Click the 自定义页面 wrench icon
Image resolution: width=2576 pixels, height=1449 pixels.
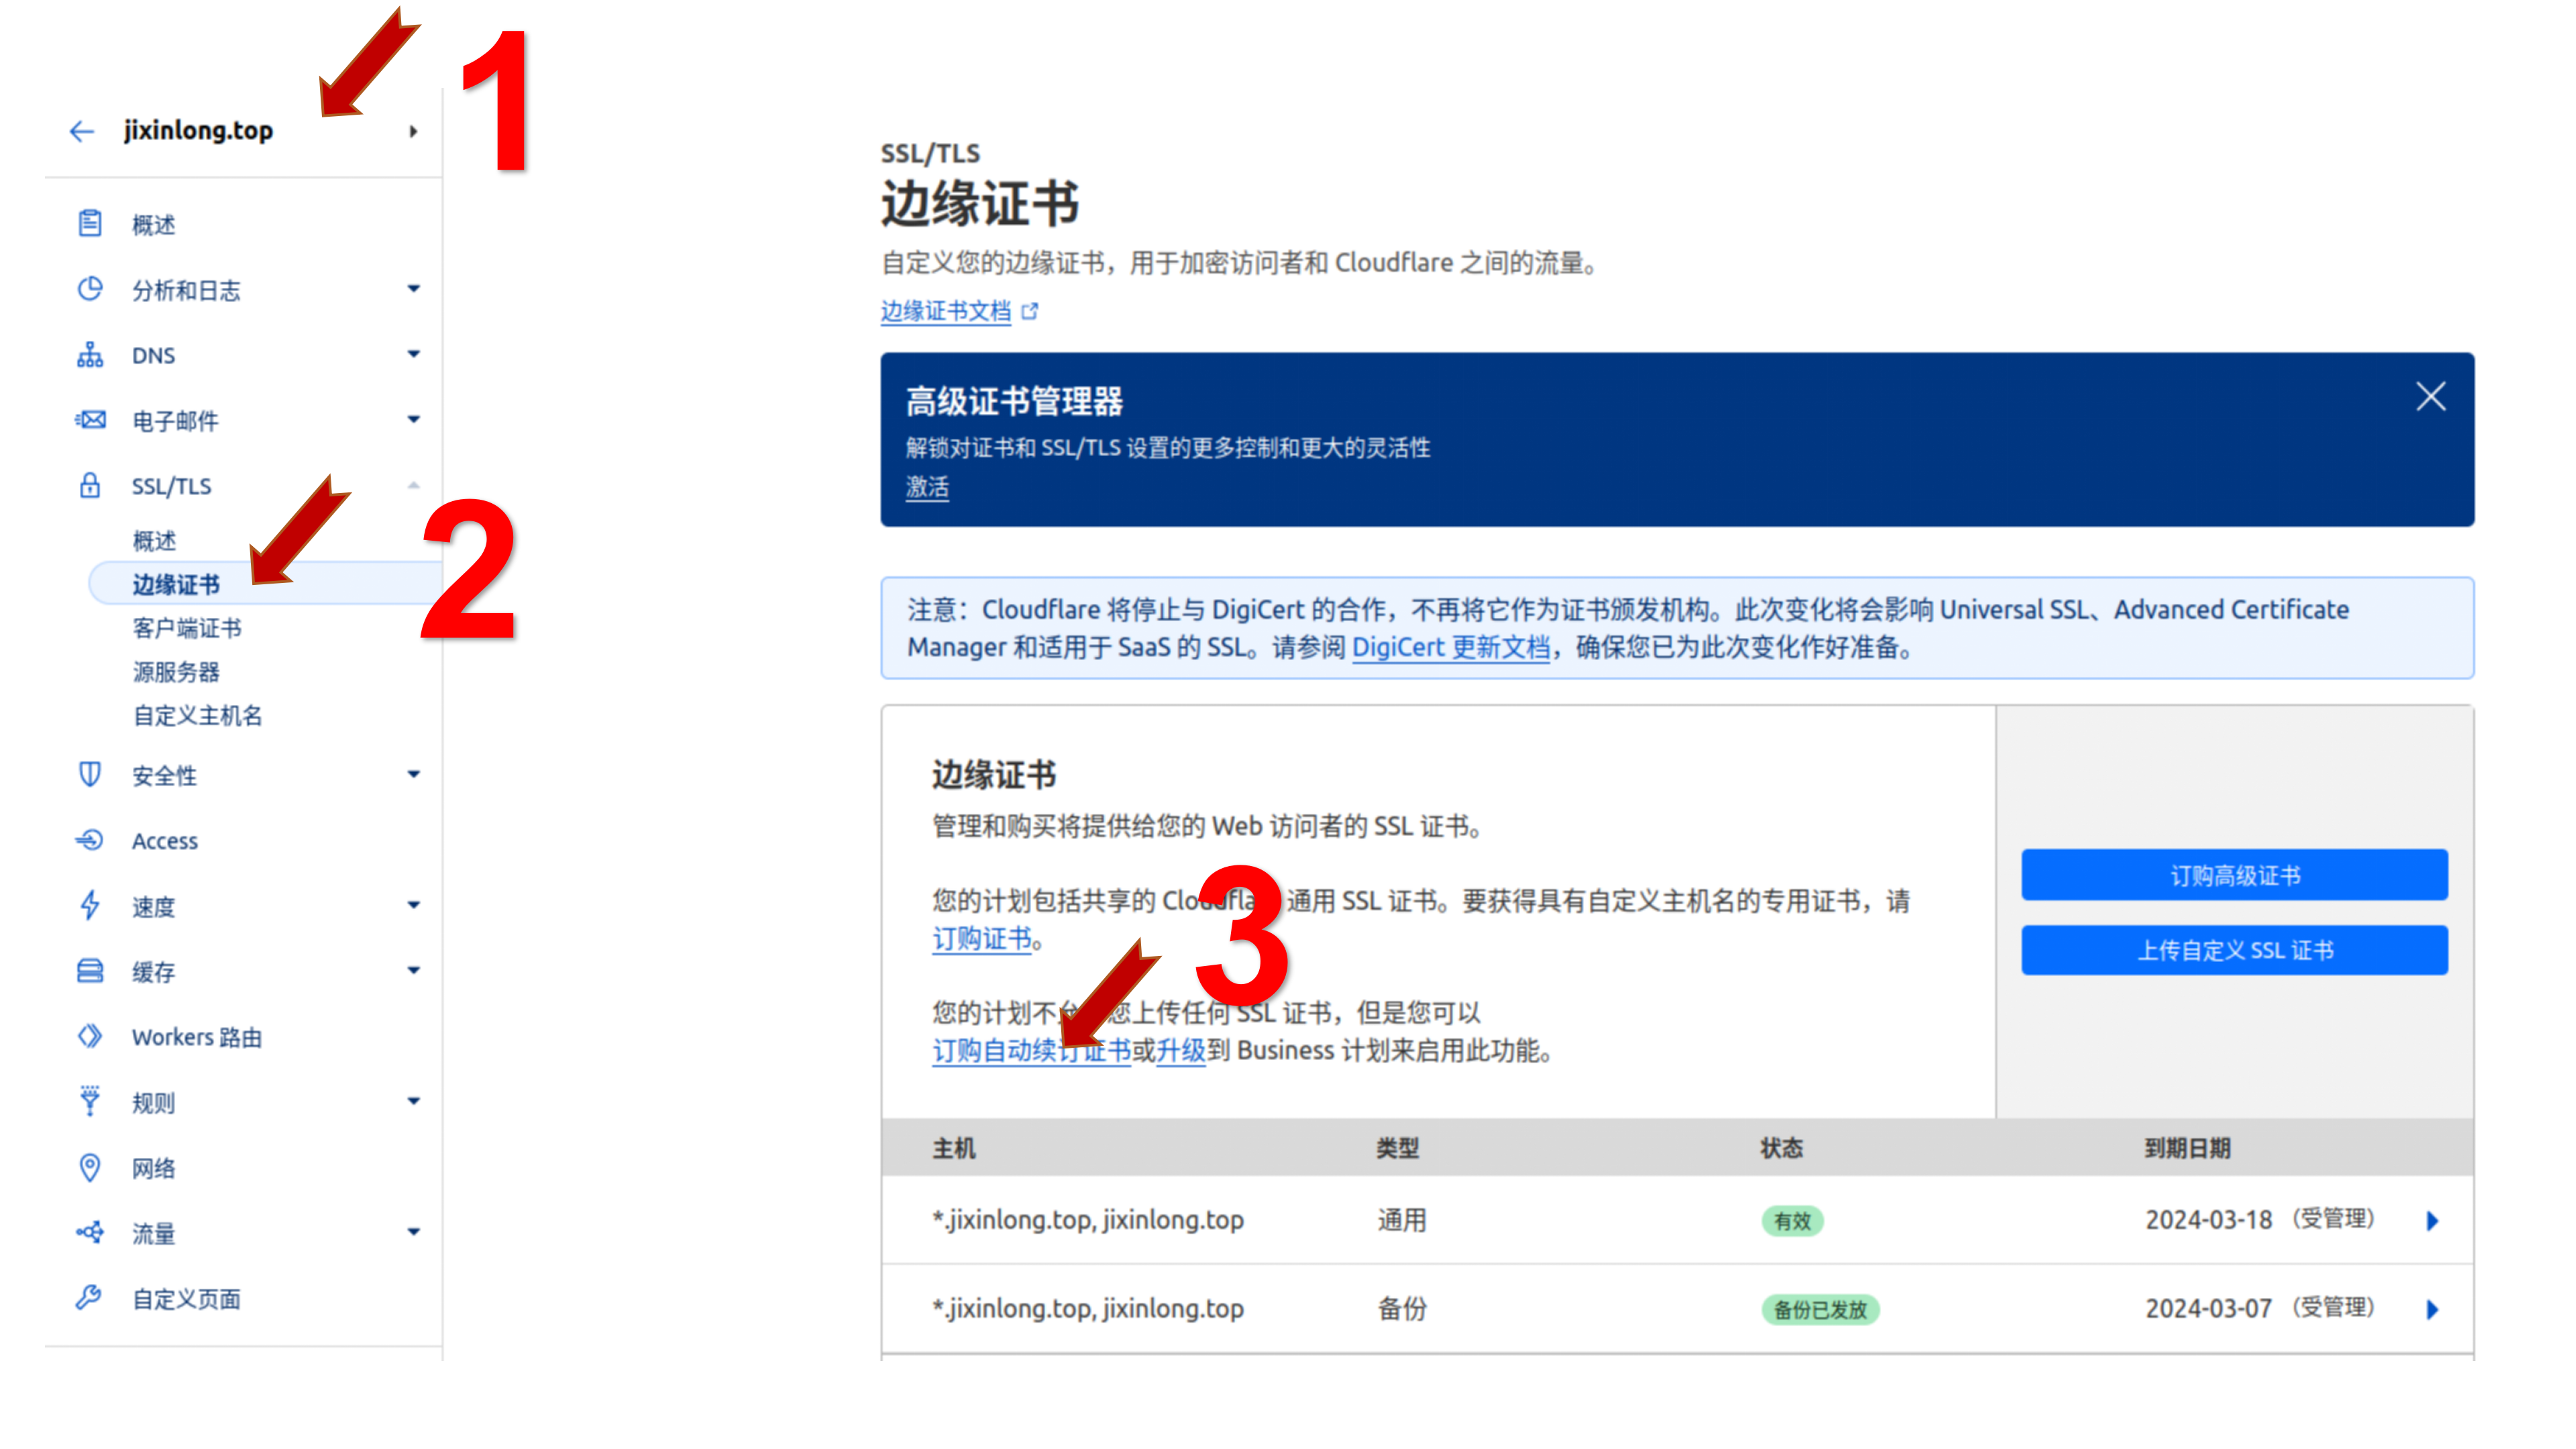tap(89, 1297)
